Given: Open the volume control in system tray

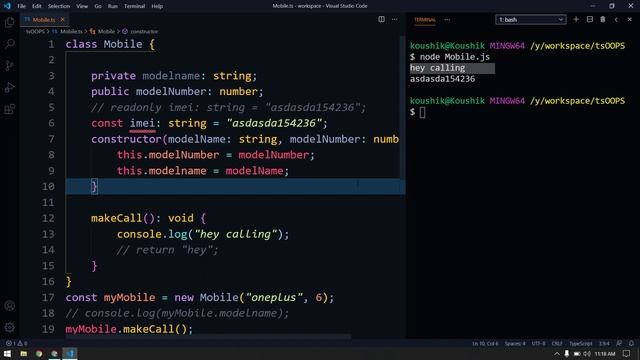Looking at the screenshot, I should click(587, 354).
